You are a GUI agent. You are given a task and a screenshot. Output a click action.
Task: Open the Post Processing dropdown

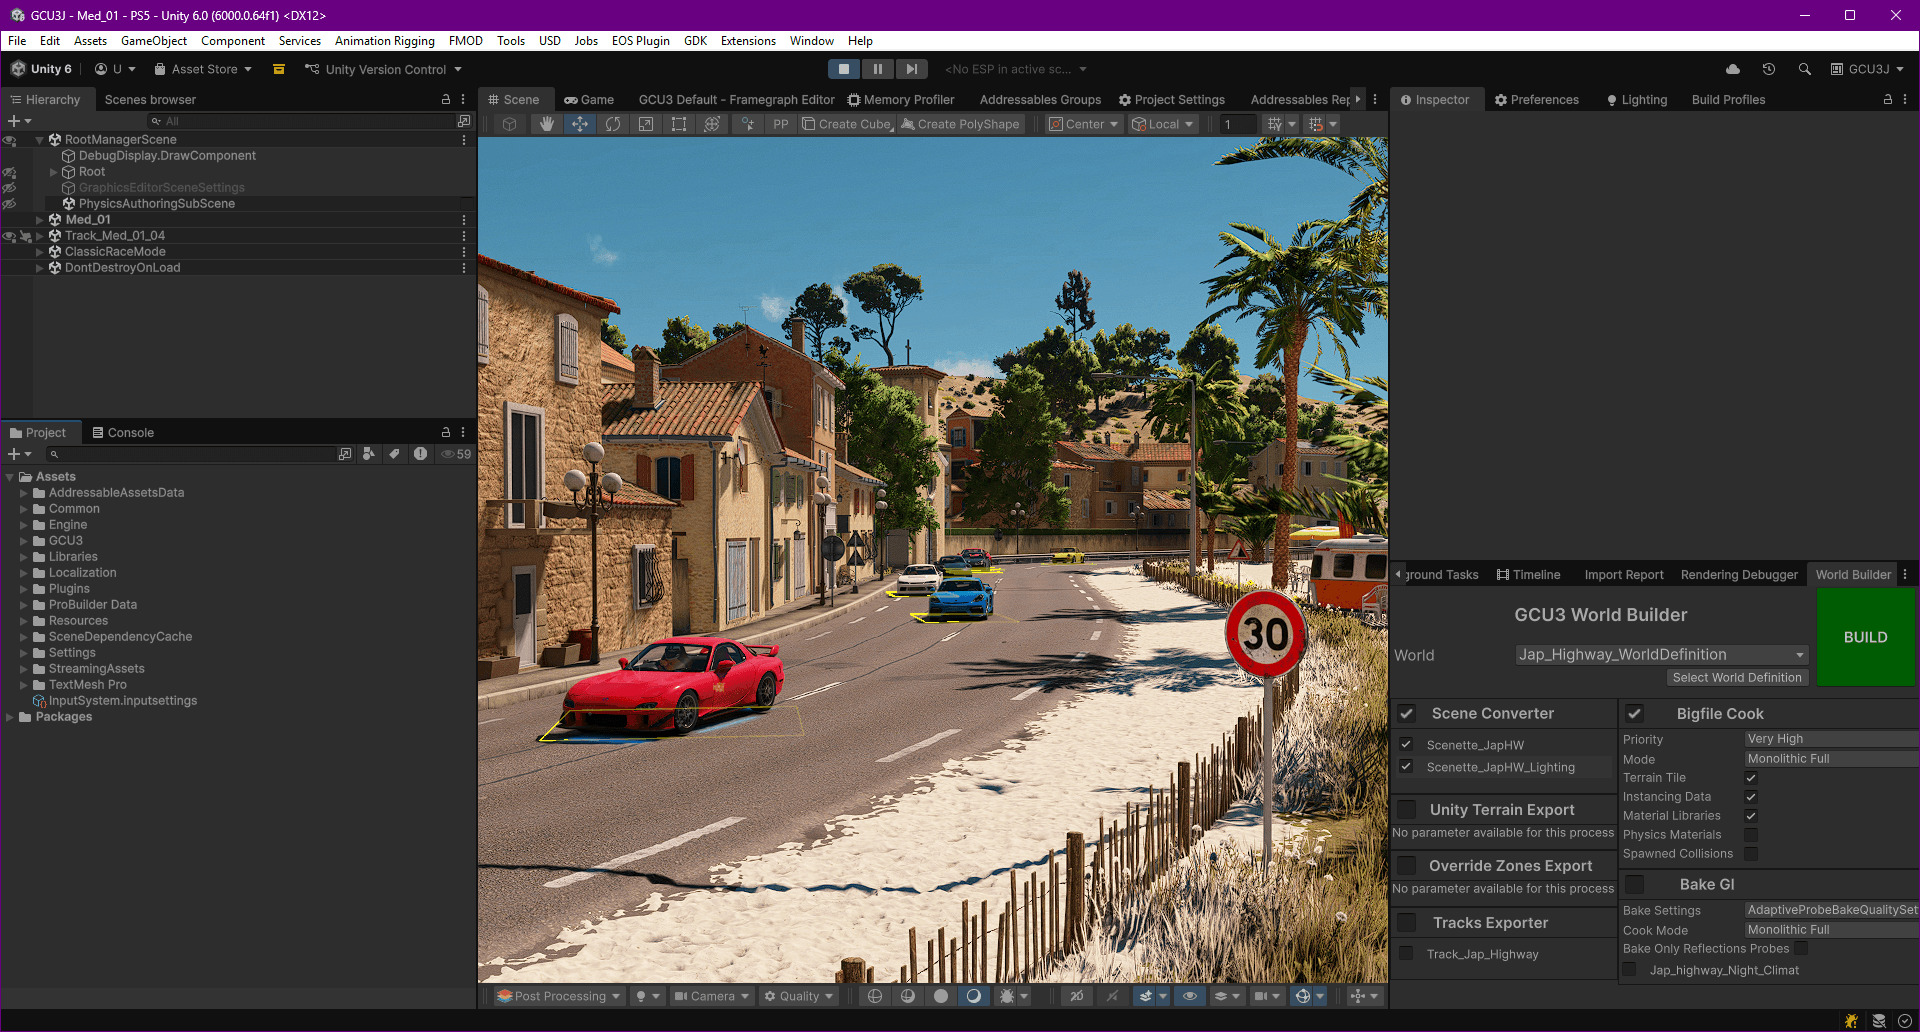click(x=559, y=996)
